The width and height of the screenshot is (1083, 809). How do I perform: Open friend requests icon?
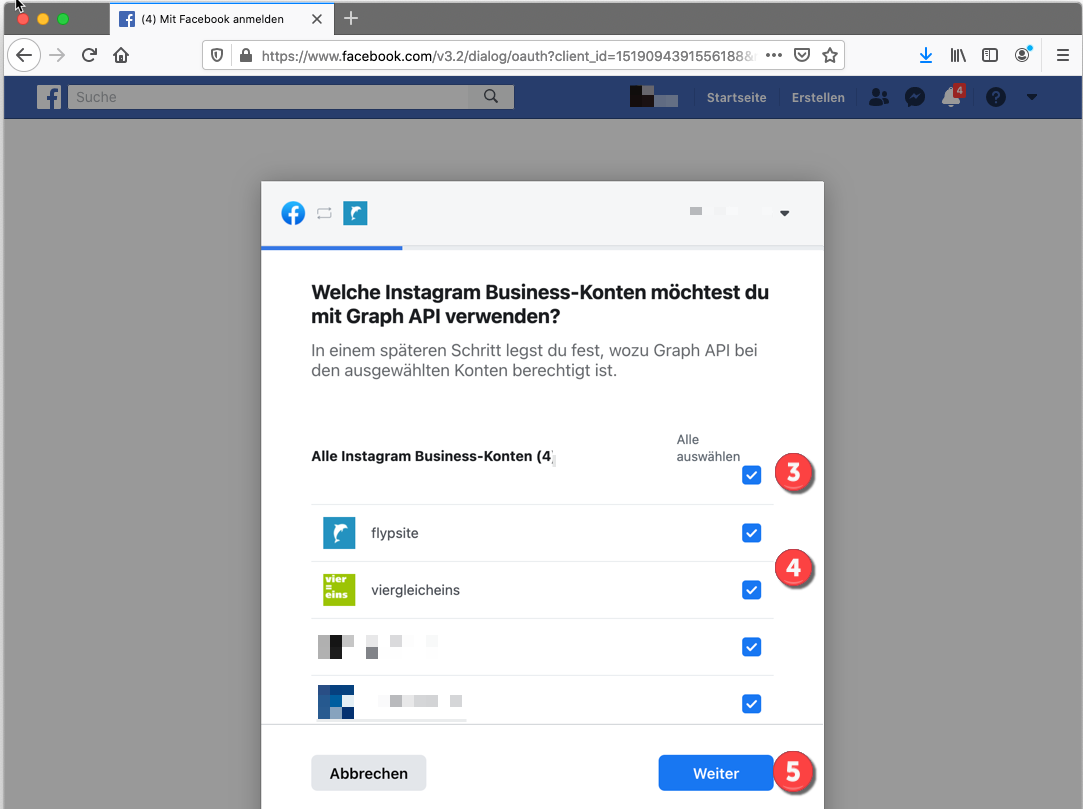tap(879, 97)
